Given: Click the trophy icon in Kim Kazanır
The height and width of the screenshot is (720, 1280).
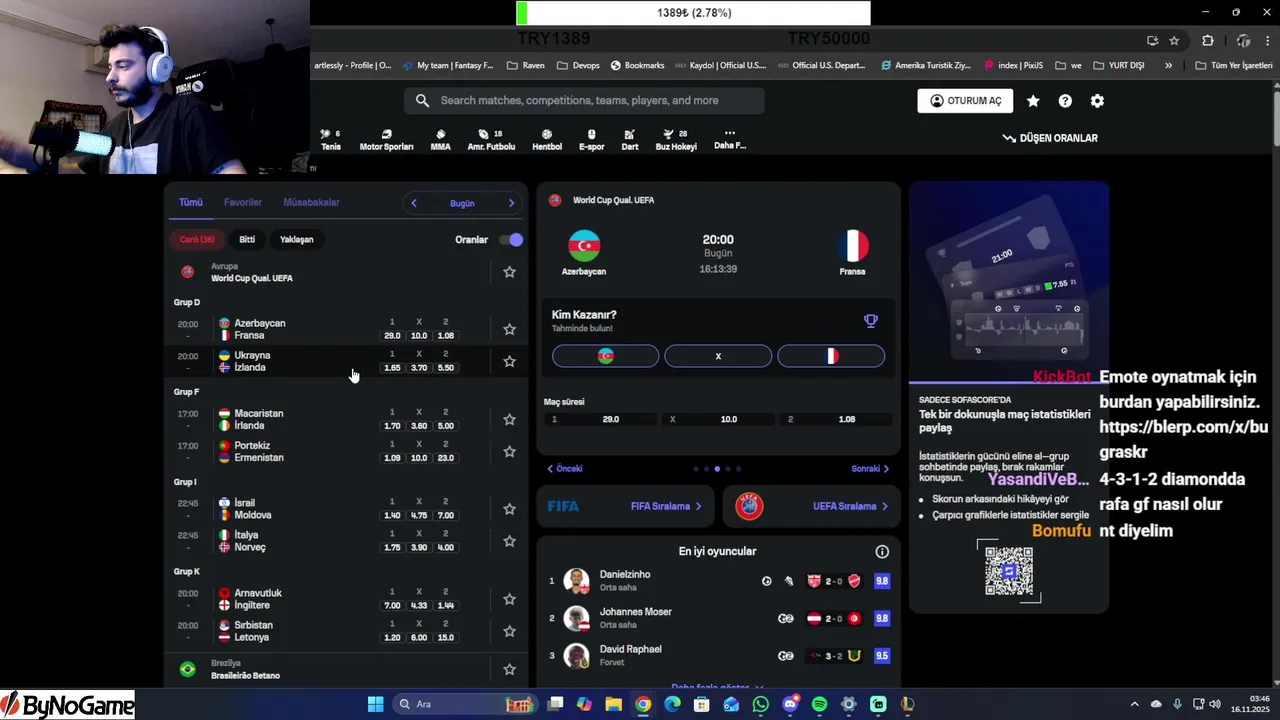Looking at the screenshot, I should coord(871,321).
